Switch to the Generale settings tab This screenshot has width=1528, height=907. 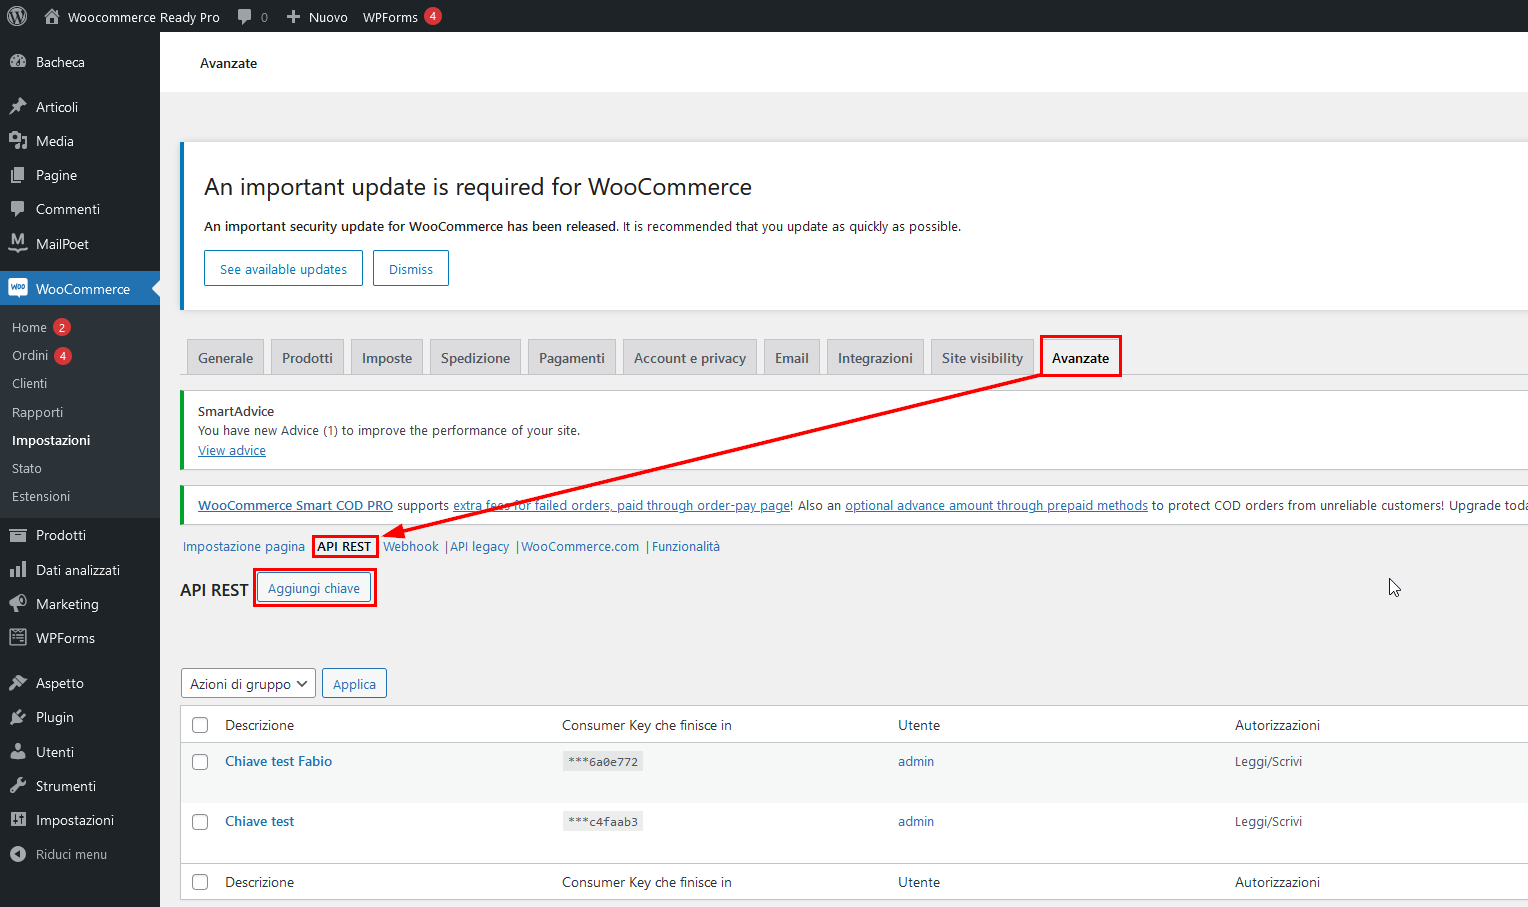[225, 358]
